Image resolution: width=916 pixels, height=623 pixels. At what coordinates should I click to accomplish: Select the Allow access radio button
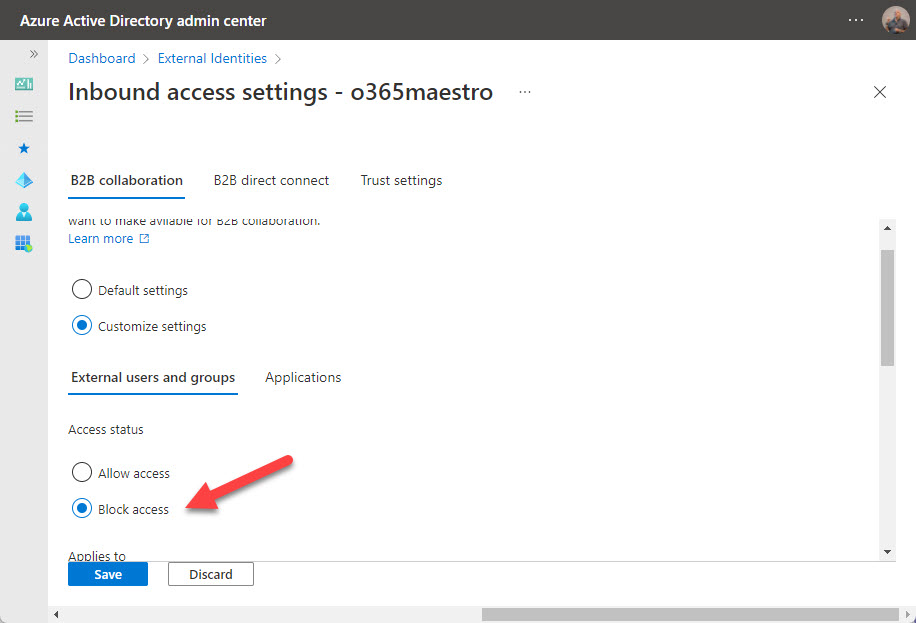pos(82,472)
